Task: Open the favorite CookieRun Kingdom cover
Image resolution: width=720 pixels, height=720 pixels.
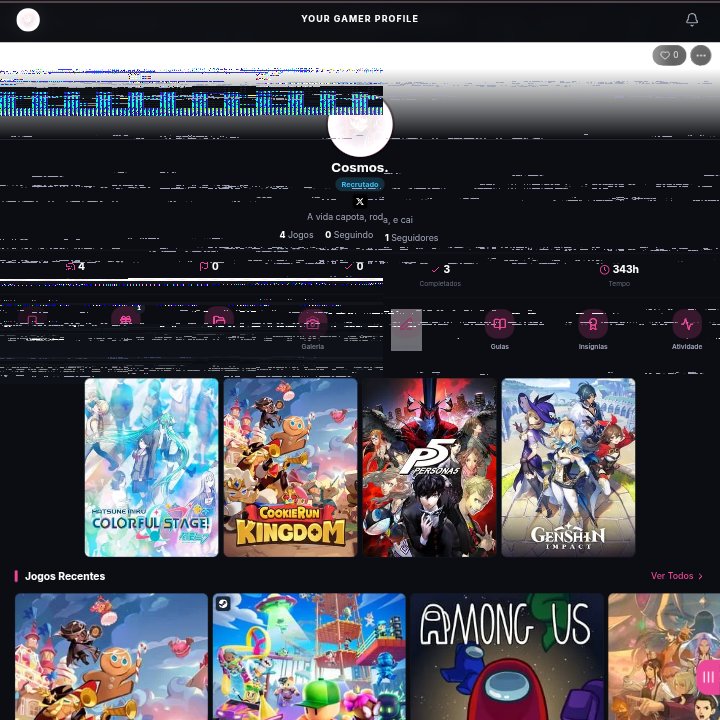Action: point(290,467)
